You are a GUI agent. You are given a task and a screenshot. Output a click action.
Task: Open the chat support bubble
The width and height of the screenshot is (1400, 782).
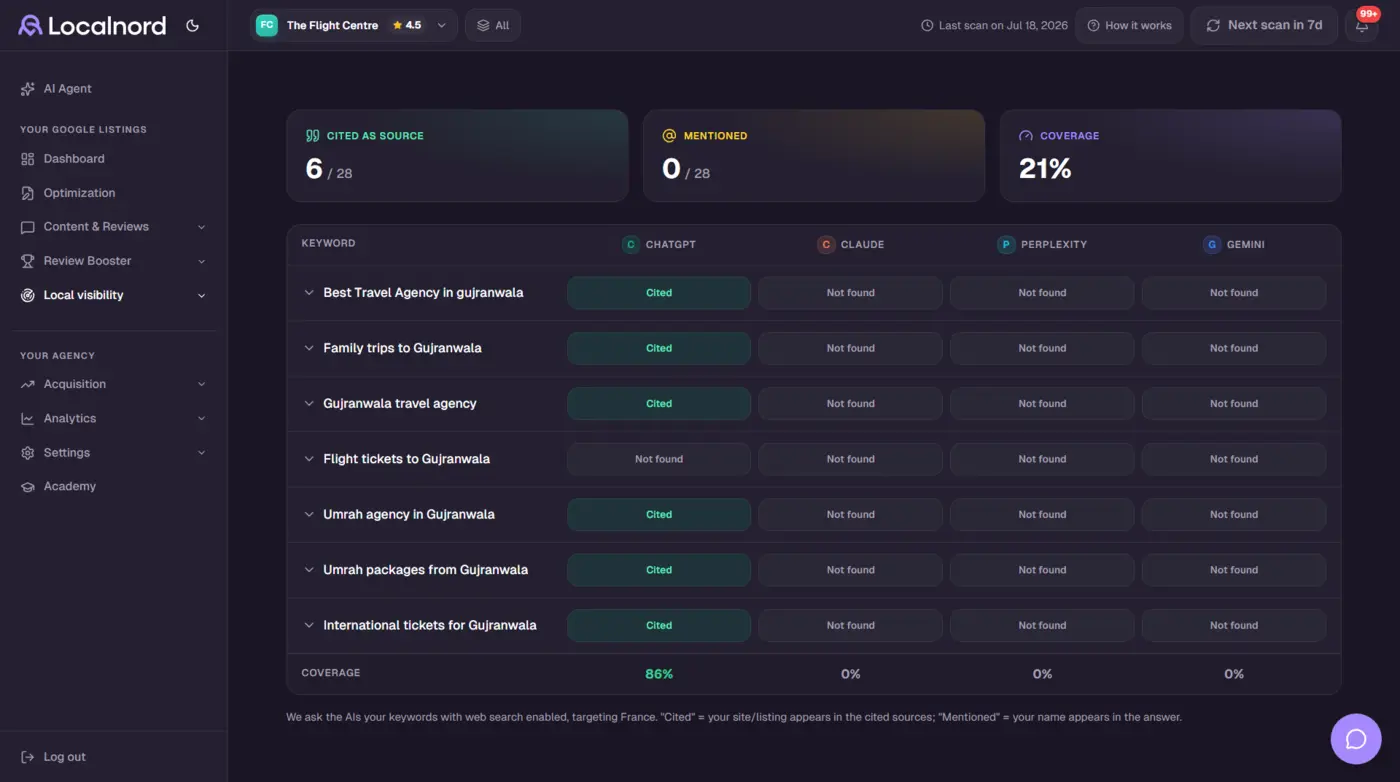(1356, 739)
